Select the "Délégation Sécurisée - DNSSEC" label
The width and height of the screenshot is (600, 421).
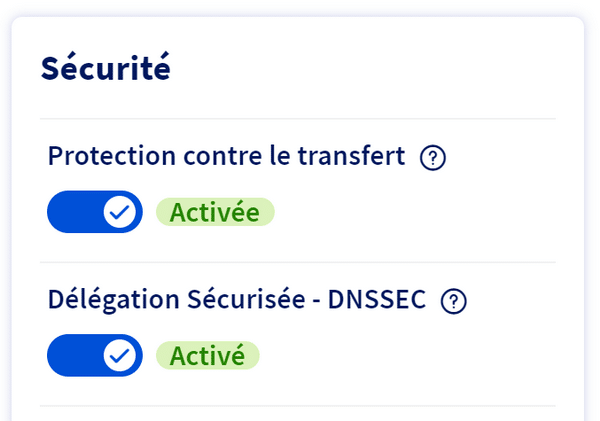coord(236,299)
